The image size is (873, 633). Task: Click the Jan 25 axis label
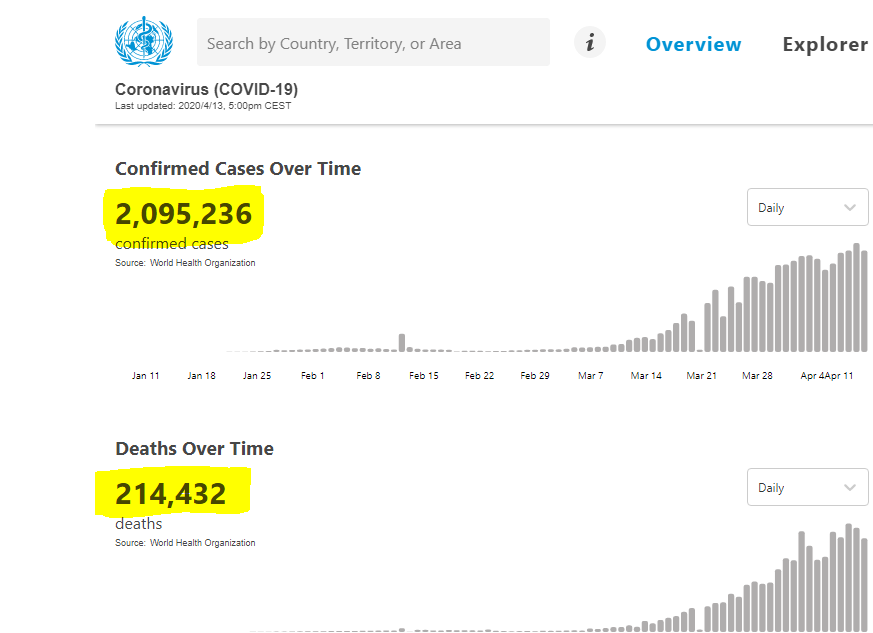(x=257, y=376)
